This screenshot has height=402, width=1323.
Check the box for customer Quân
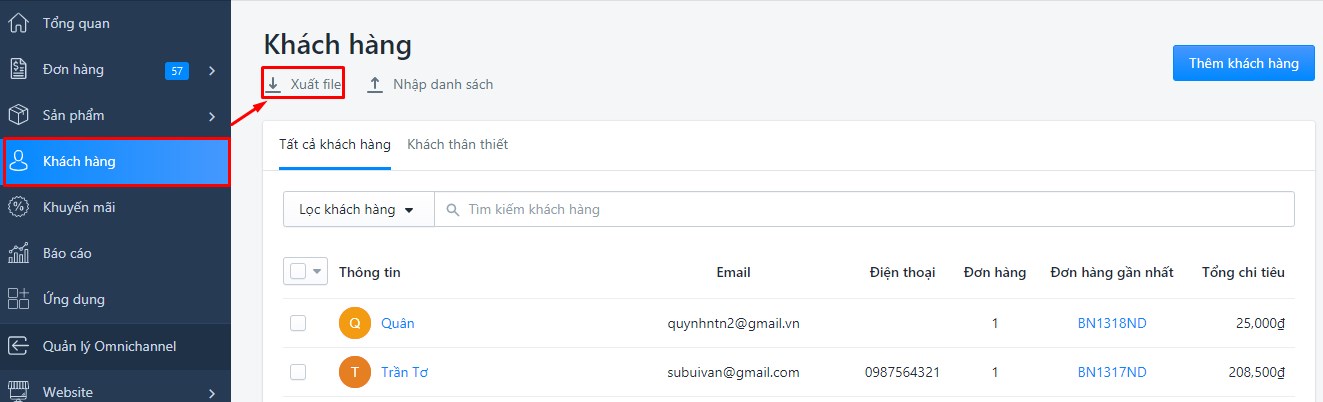click(298, 323)
